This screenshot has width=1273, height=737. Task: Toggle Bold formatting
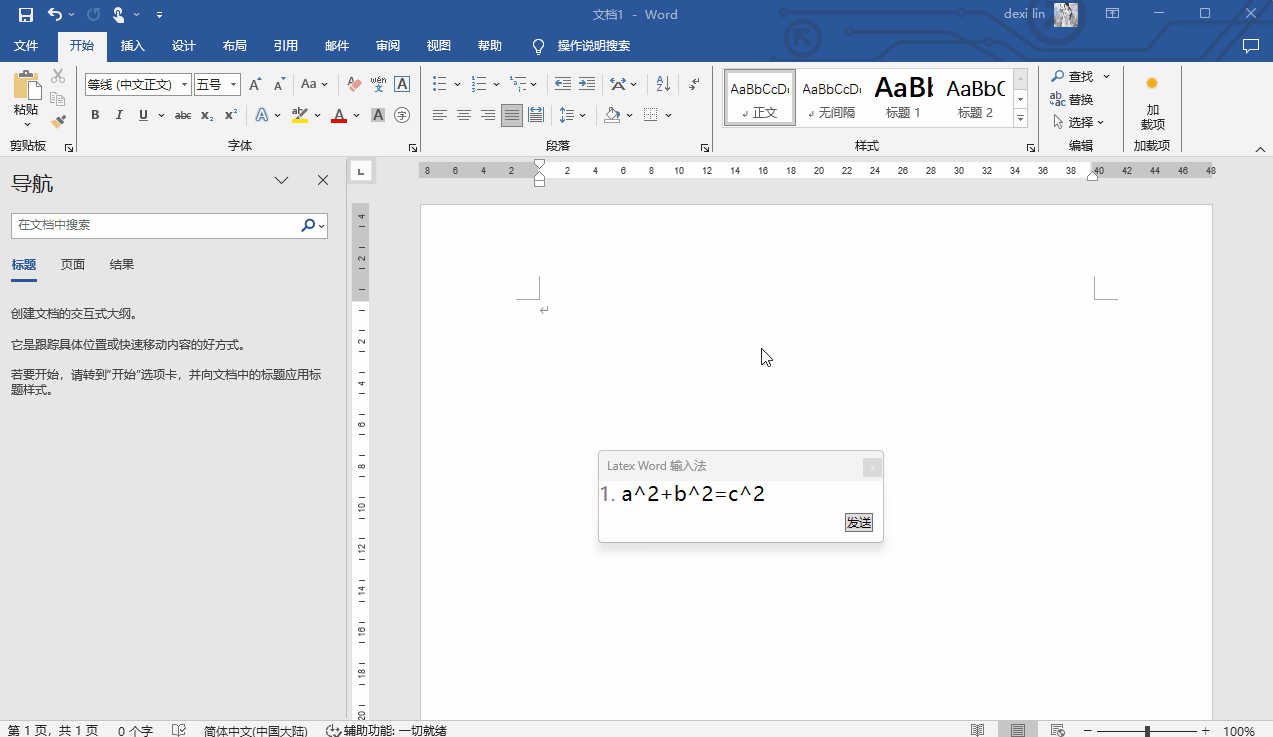(95, 116)
